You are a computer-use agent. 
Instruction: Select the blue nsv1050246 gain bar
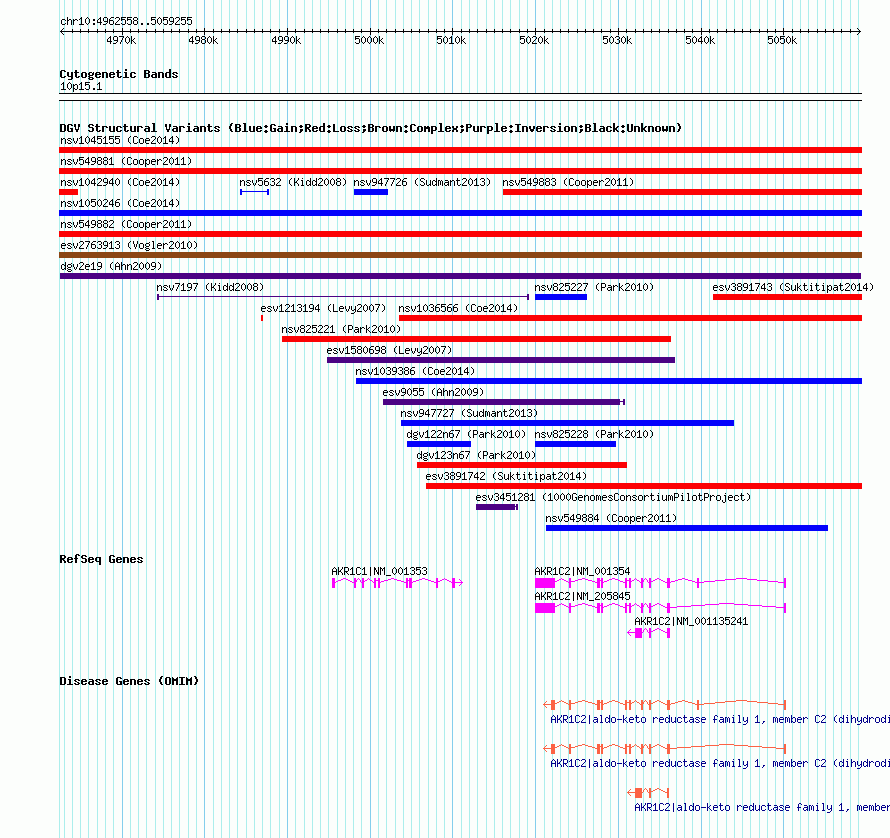click(x=460, y=213)
